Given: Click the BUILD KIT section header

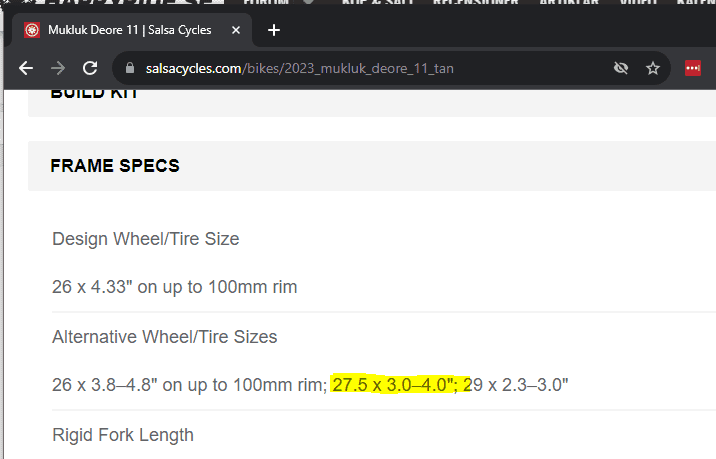Looking at the screenshot, I should pos(95,93).
